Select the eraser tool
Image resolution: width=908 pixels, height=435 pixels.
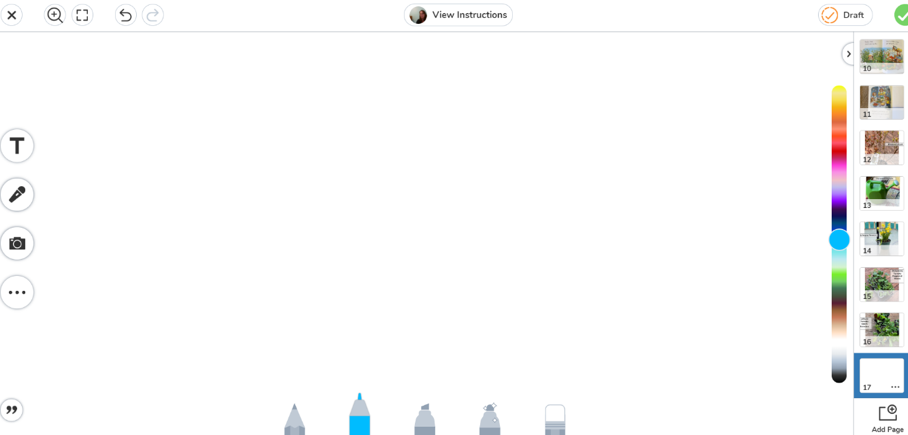click(x=555, y=419)
